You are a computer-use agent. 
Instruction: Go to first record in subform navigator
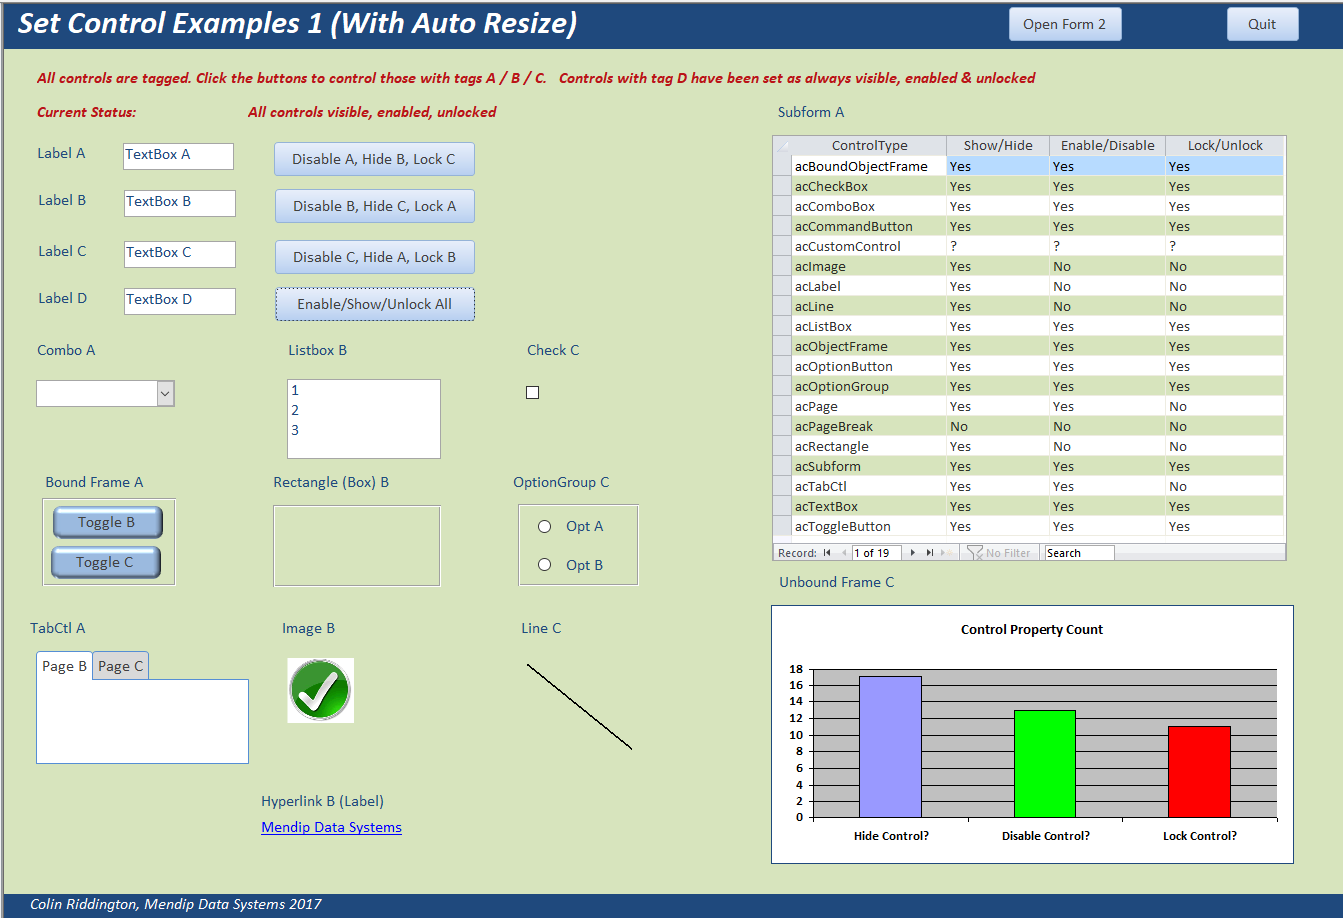pos(827,553)
